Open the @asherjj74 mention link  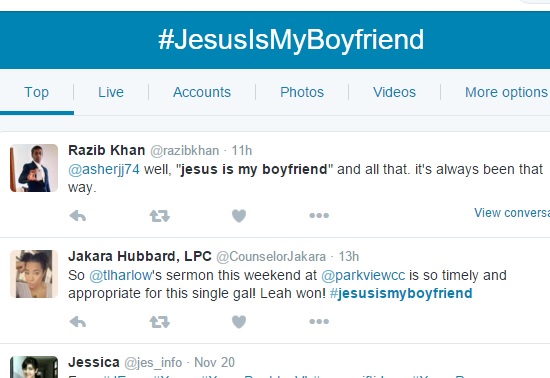click(x=104, y=169)
